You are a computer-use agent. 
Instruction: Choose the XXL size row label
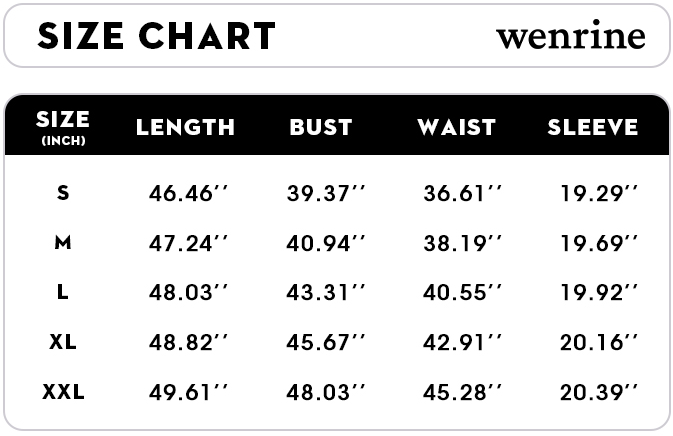click(x=63, y=392)
